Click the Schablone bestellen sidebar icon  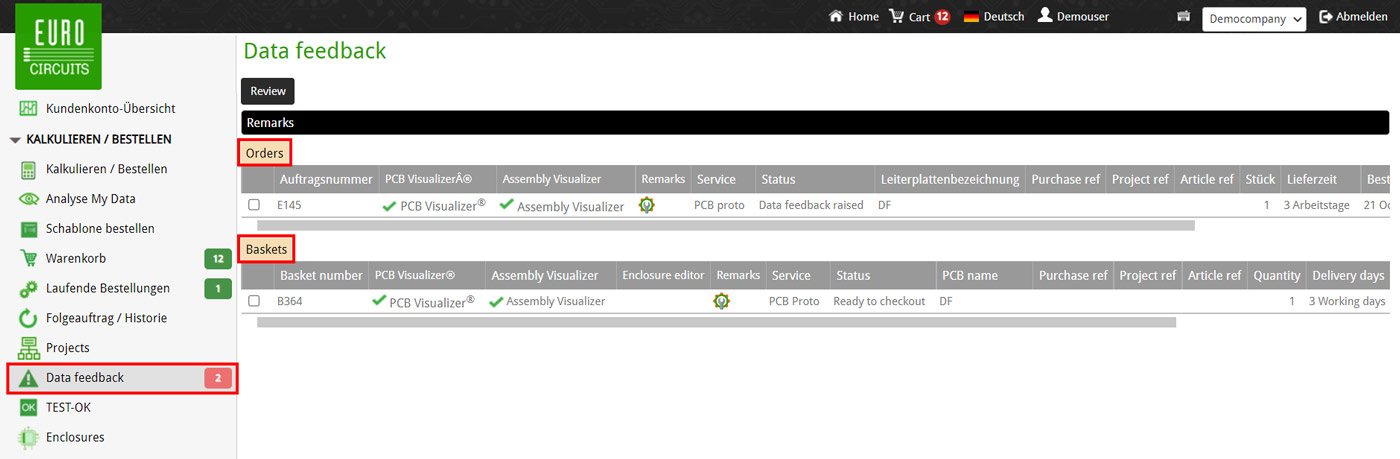tap(28, 229)
